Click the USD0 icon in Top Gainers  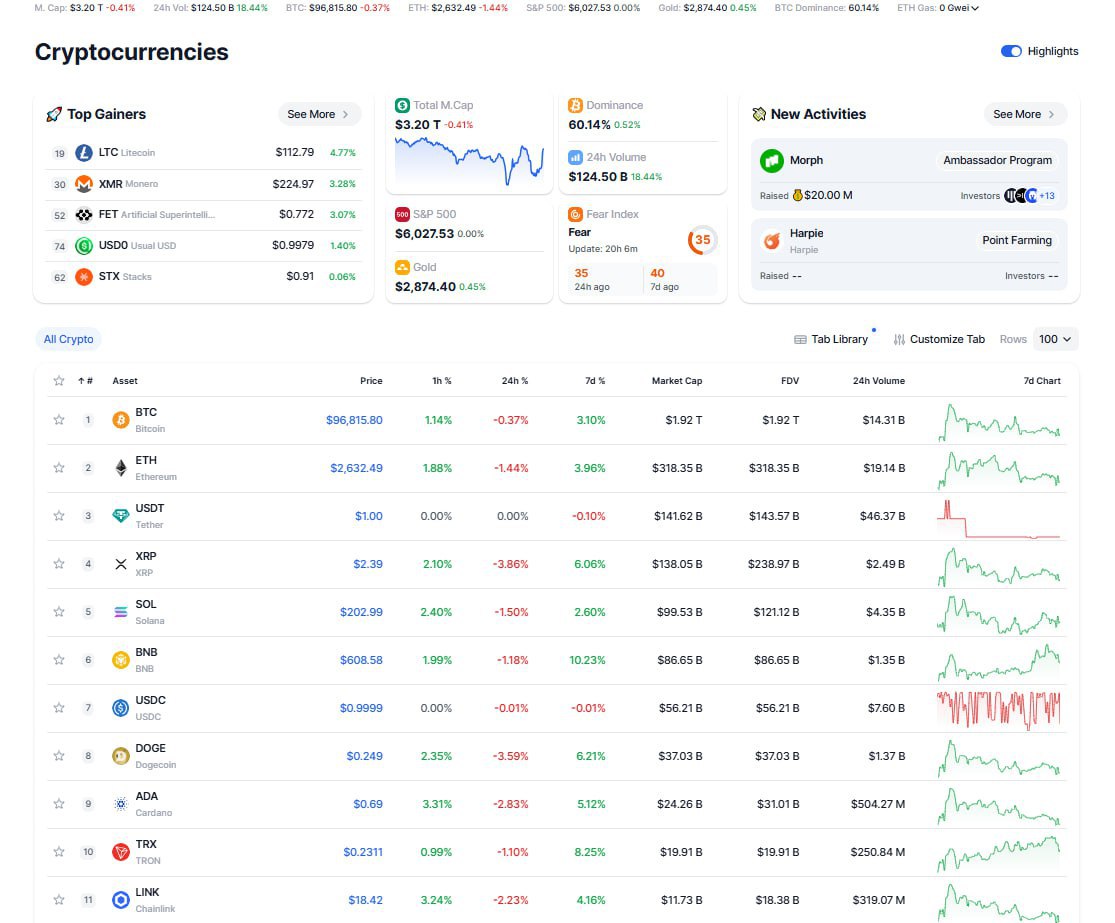point(84,245)
